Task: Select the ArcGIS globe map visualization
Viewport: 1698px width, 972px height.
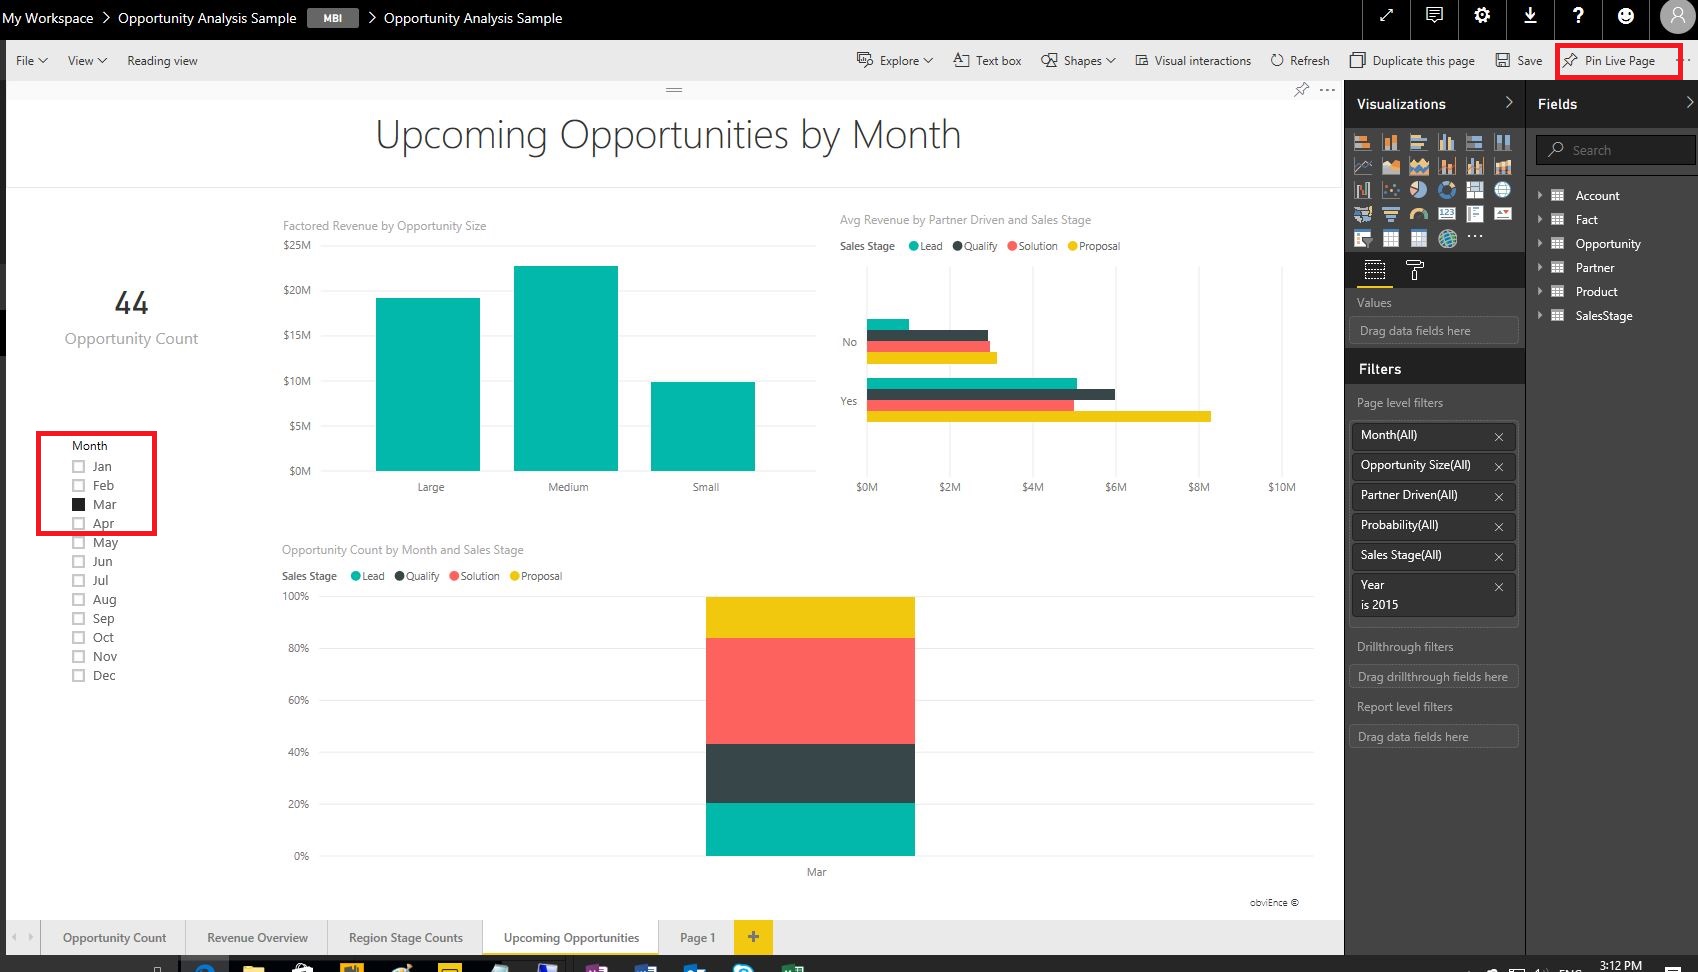Action: (1448, 238)
